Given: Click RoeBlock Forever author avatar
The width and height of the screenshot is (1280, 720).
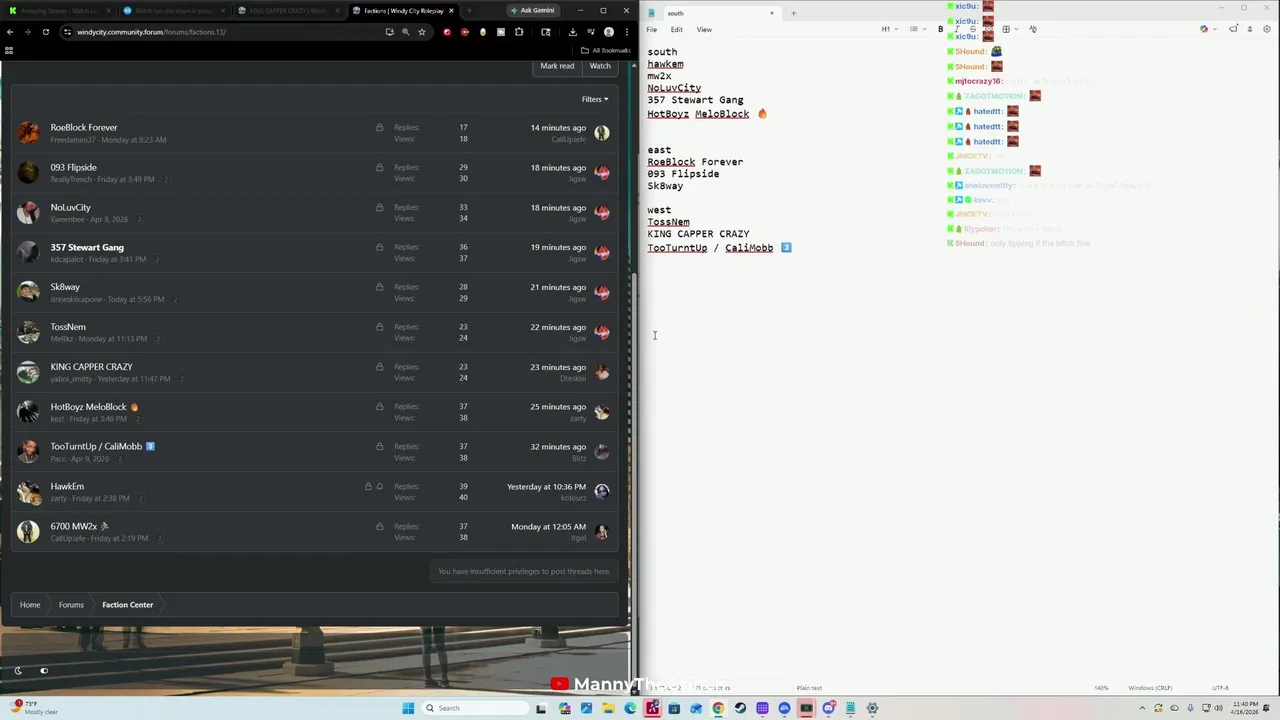Looking at the screenshot, I should pos(28,132).
